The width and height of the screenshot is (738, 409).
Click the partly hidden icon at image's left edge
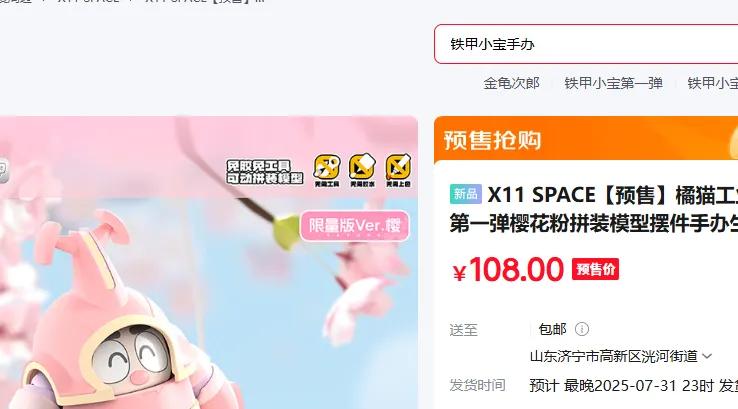[x=3, y=170]
